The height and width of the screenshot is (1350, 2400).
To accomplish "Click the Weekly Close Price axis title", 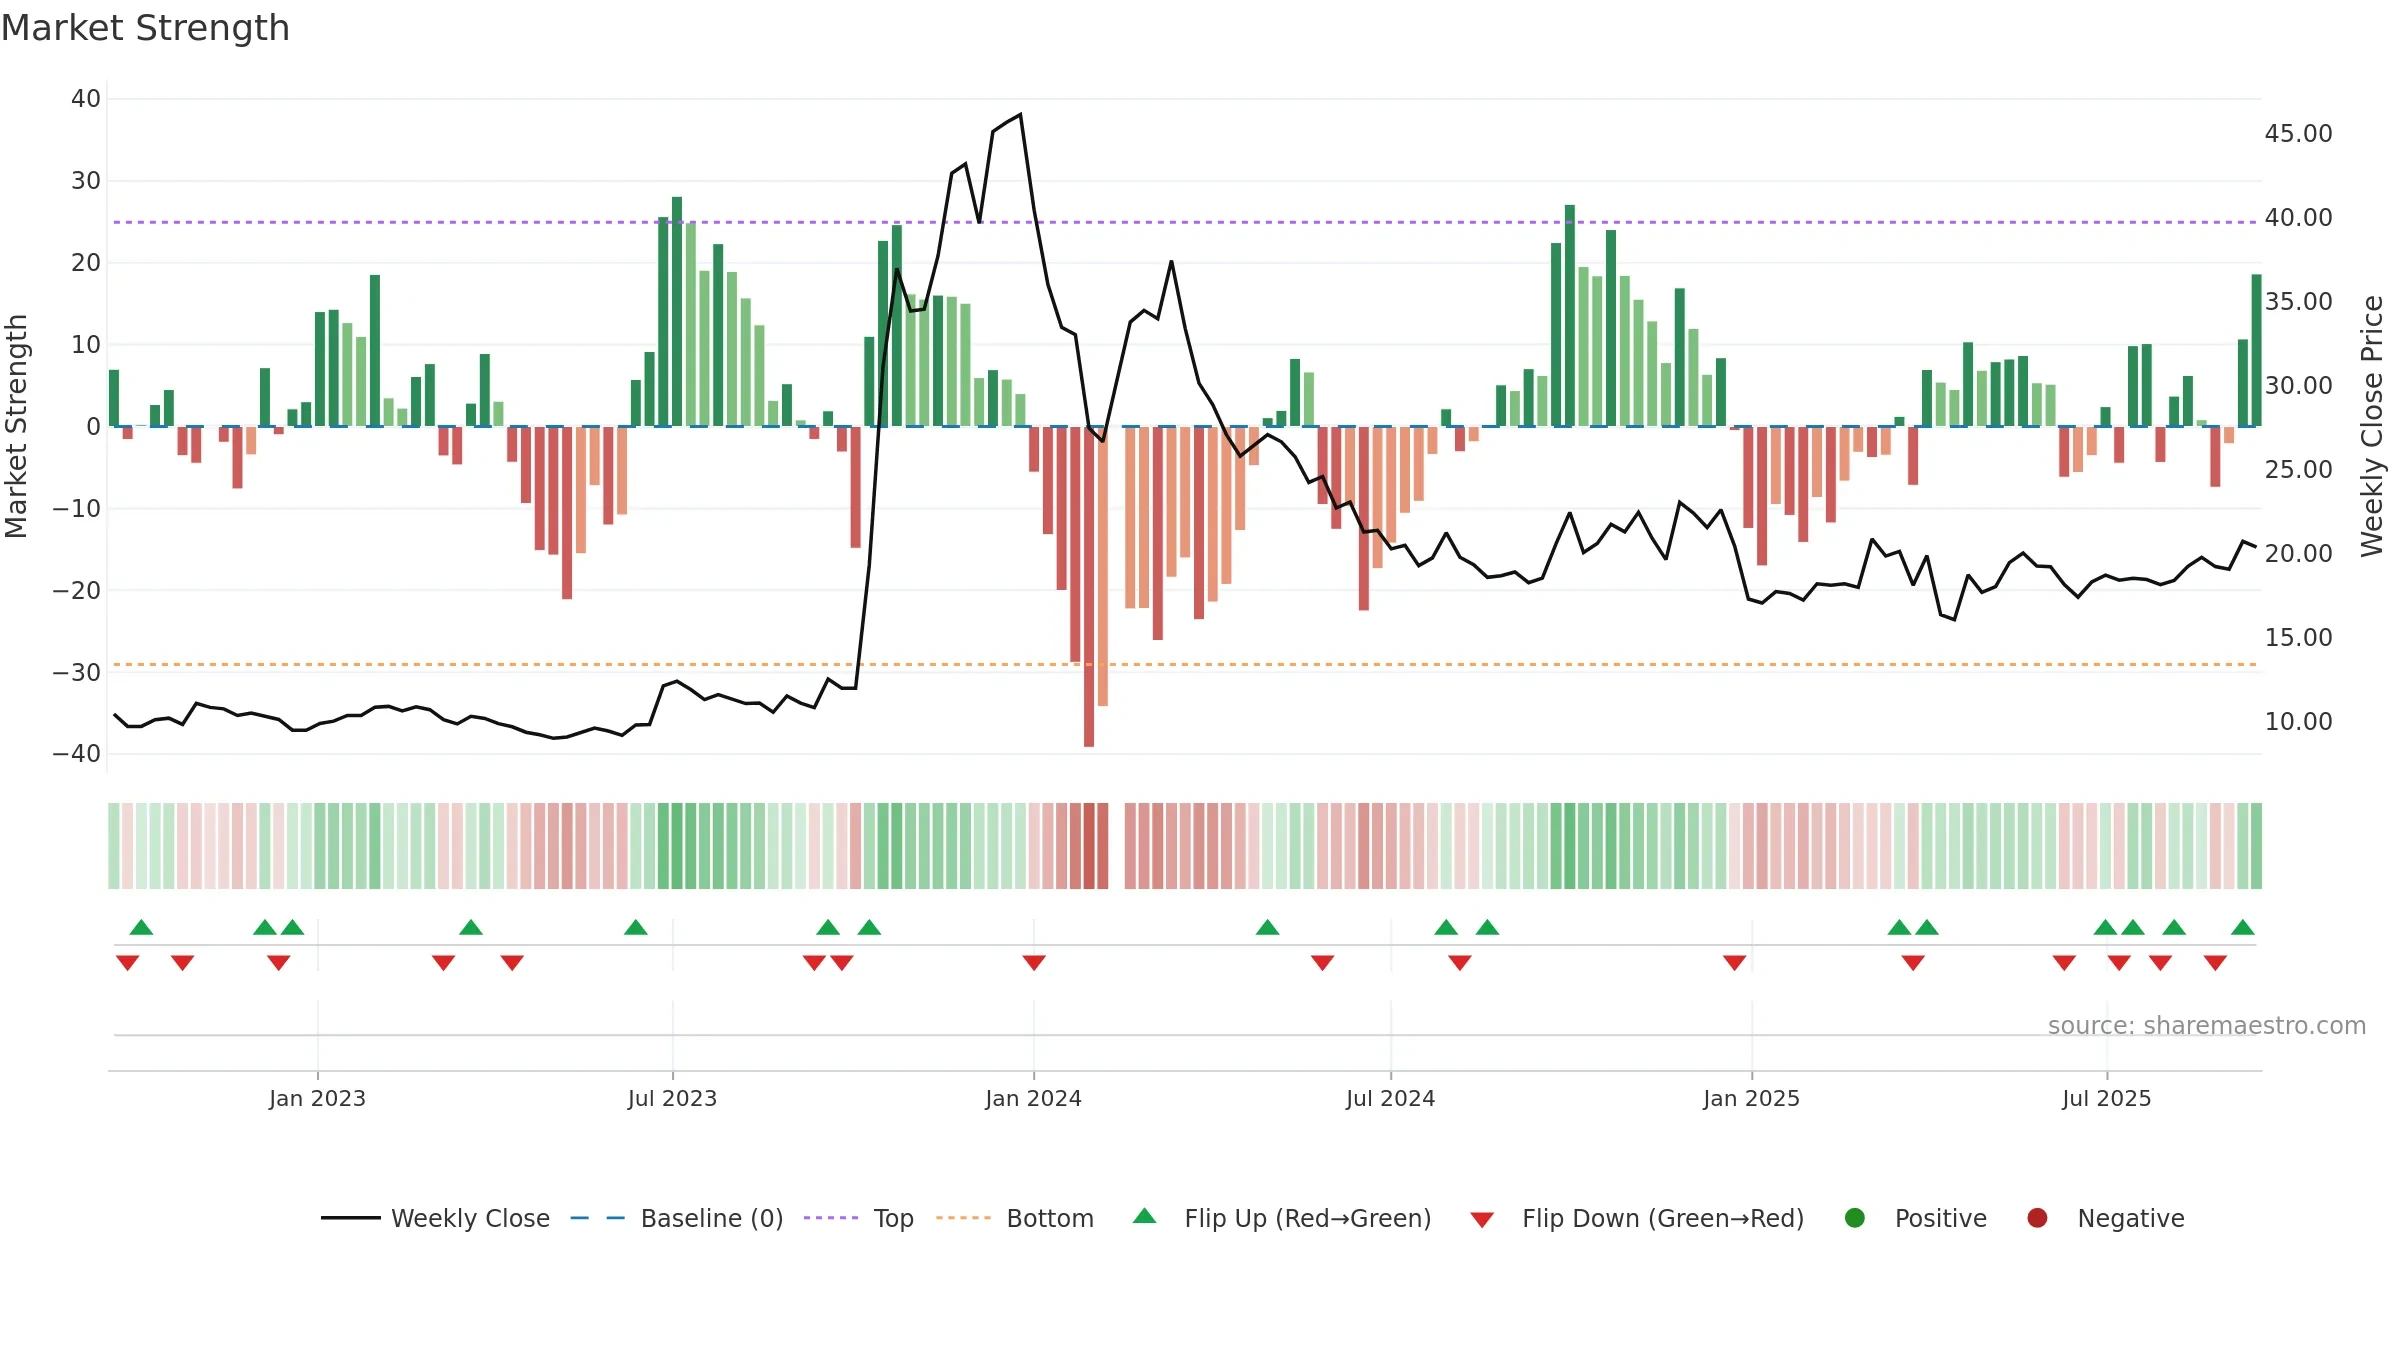I will pyautogui.click(x=2372, y=426).
